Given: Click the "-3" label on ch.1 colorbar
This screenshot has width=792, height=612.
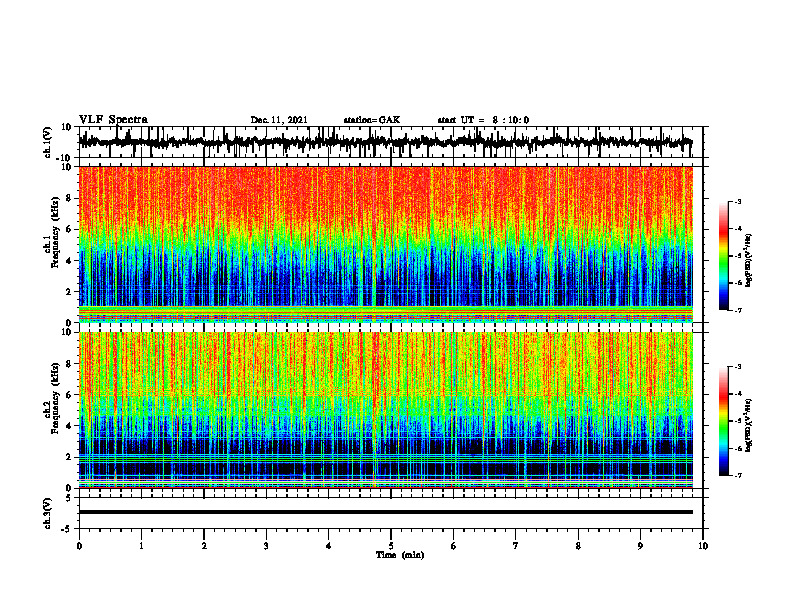Looking at the screenshot, I should pyautogui.click(x=738, y=202).
